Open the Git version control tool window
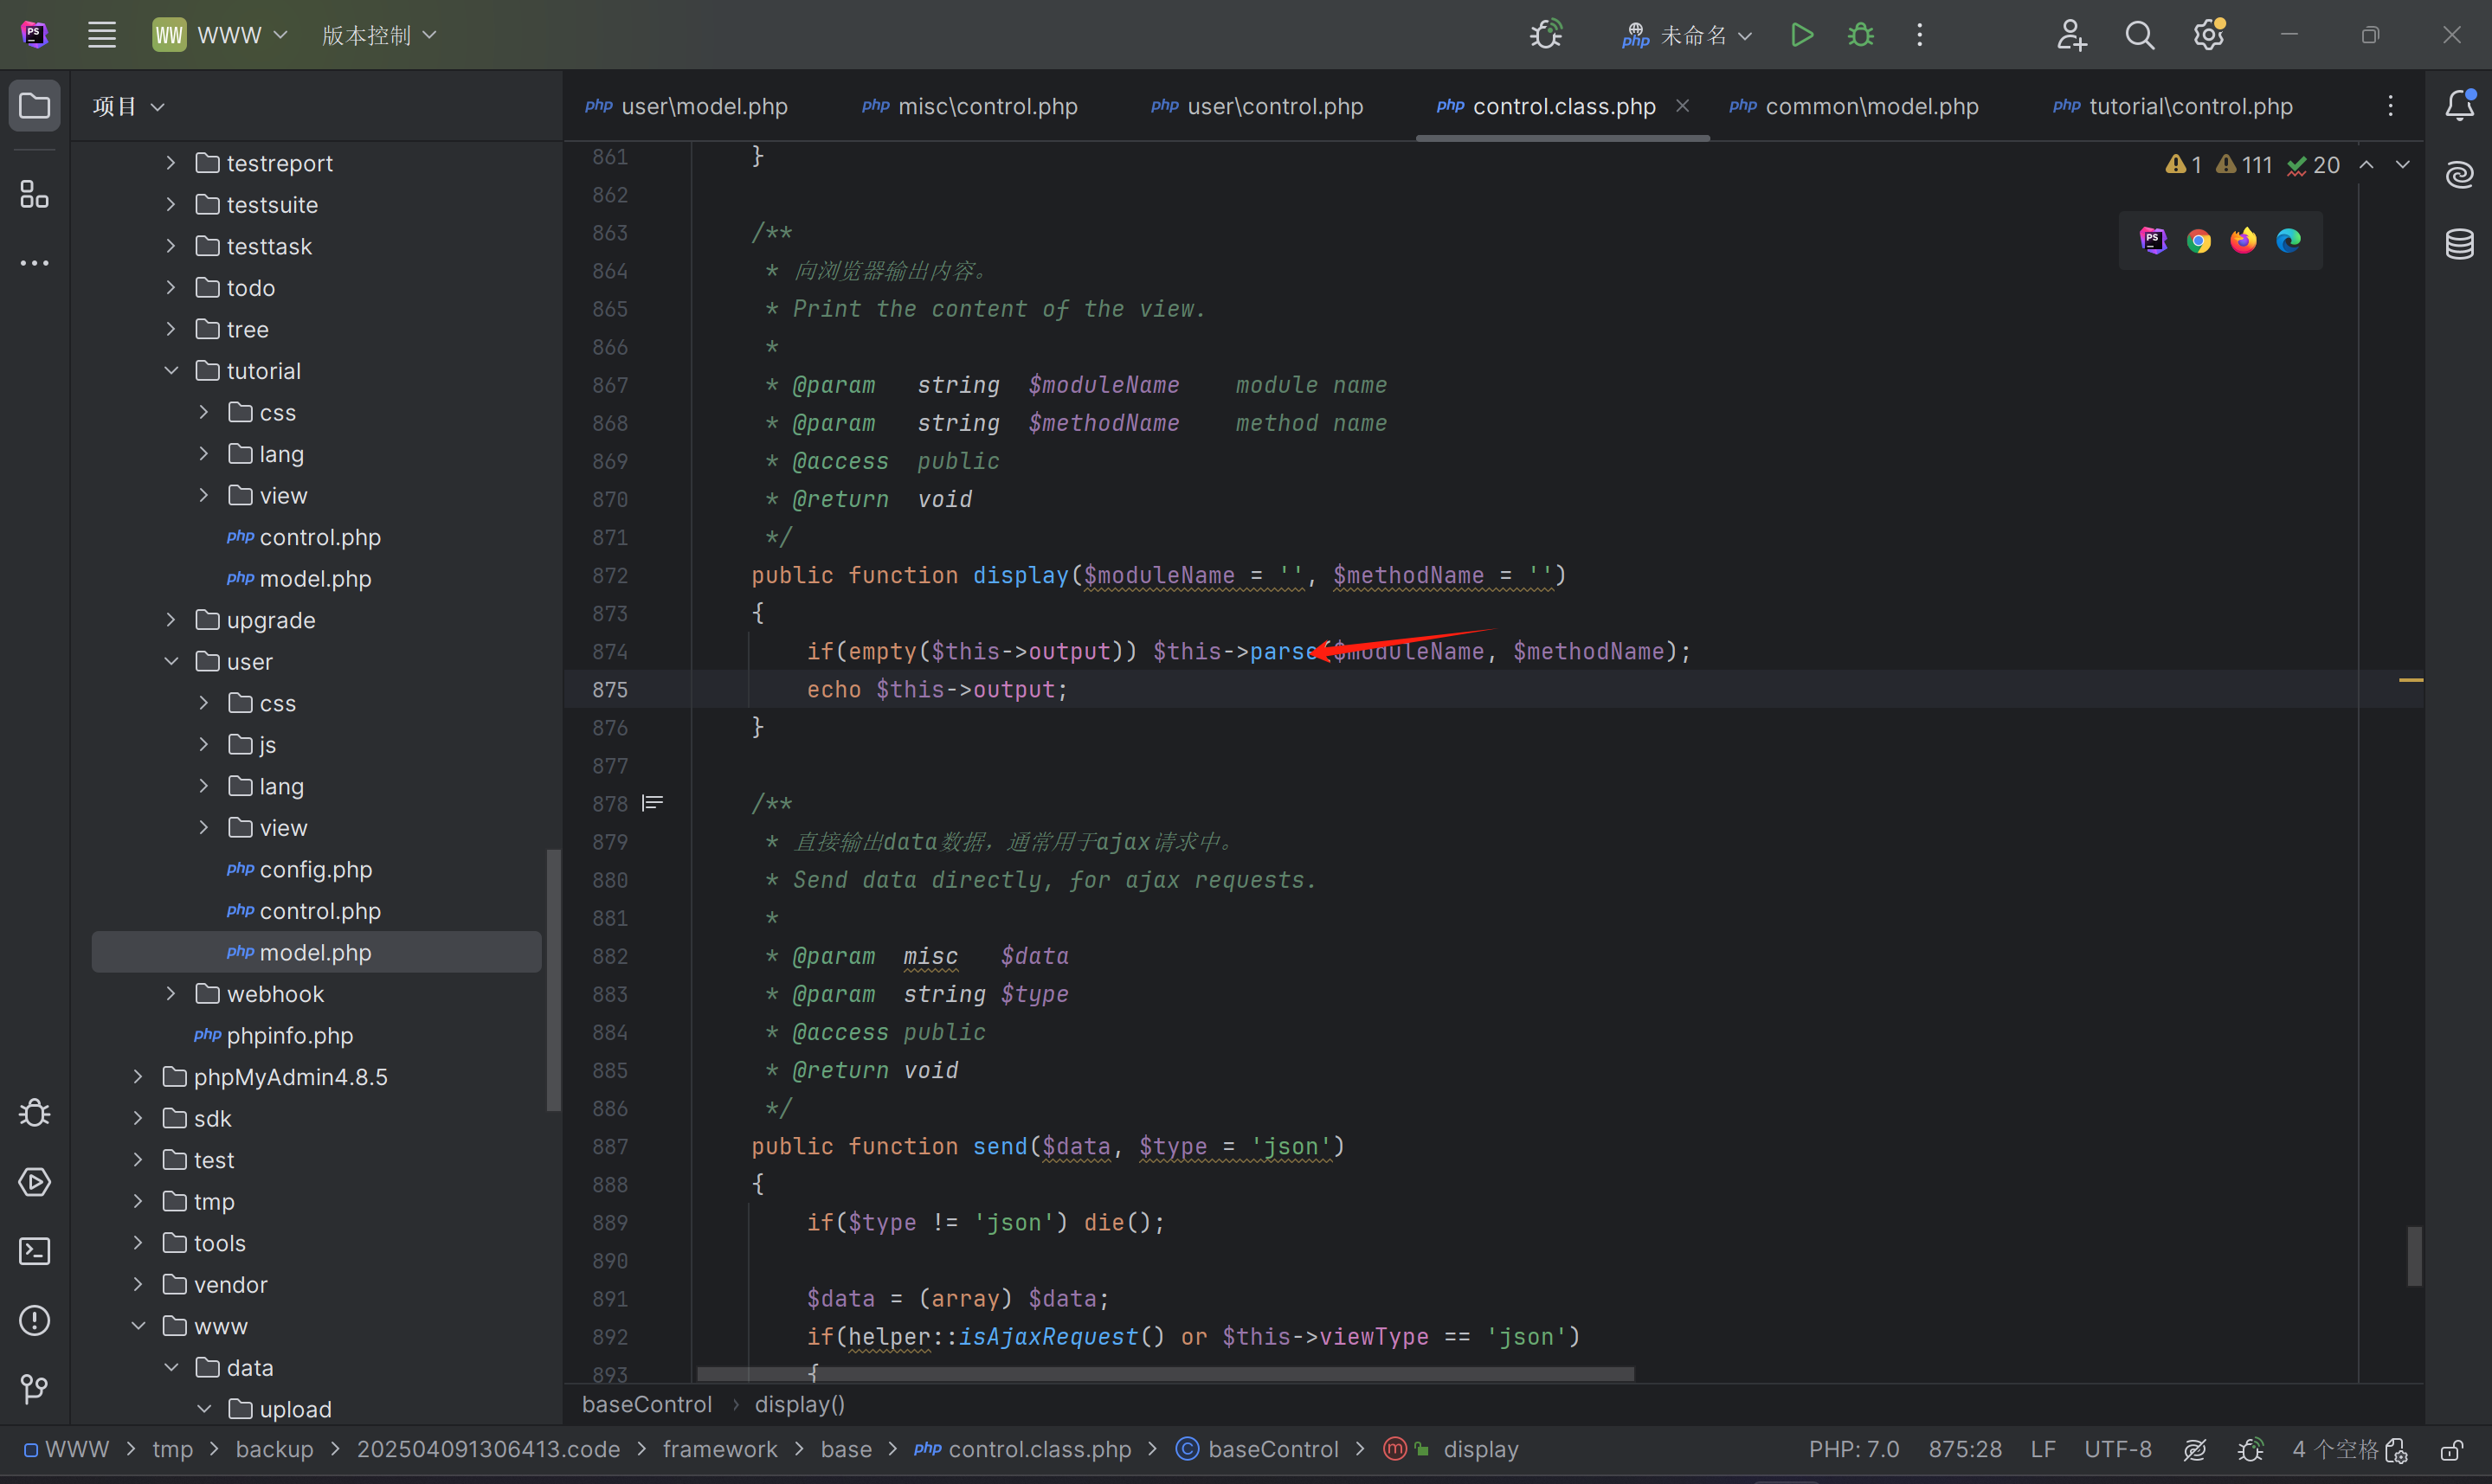2492x1484 pixels. pos(34,1389)
